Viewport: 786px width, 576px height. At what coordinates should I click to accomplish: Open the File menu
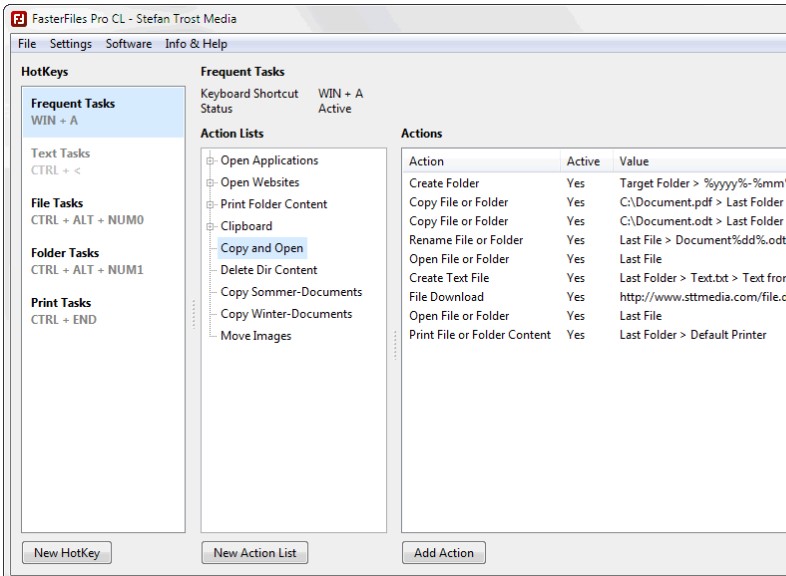27,44
